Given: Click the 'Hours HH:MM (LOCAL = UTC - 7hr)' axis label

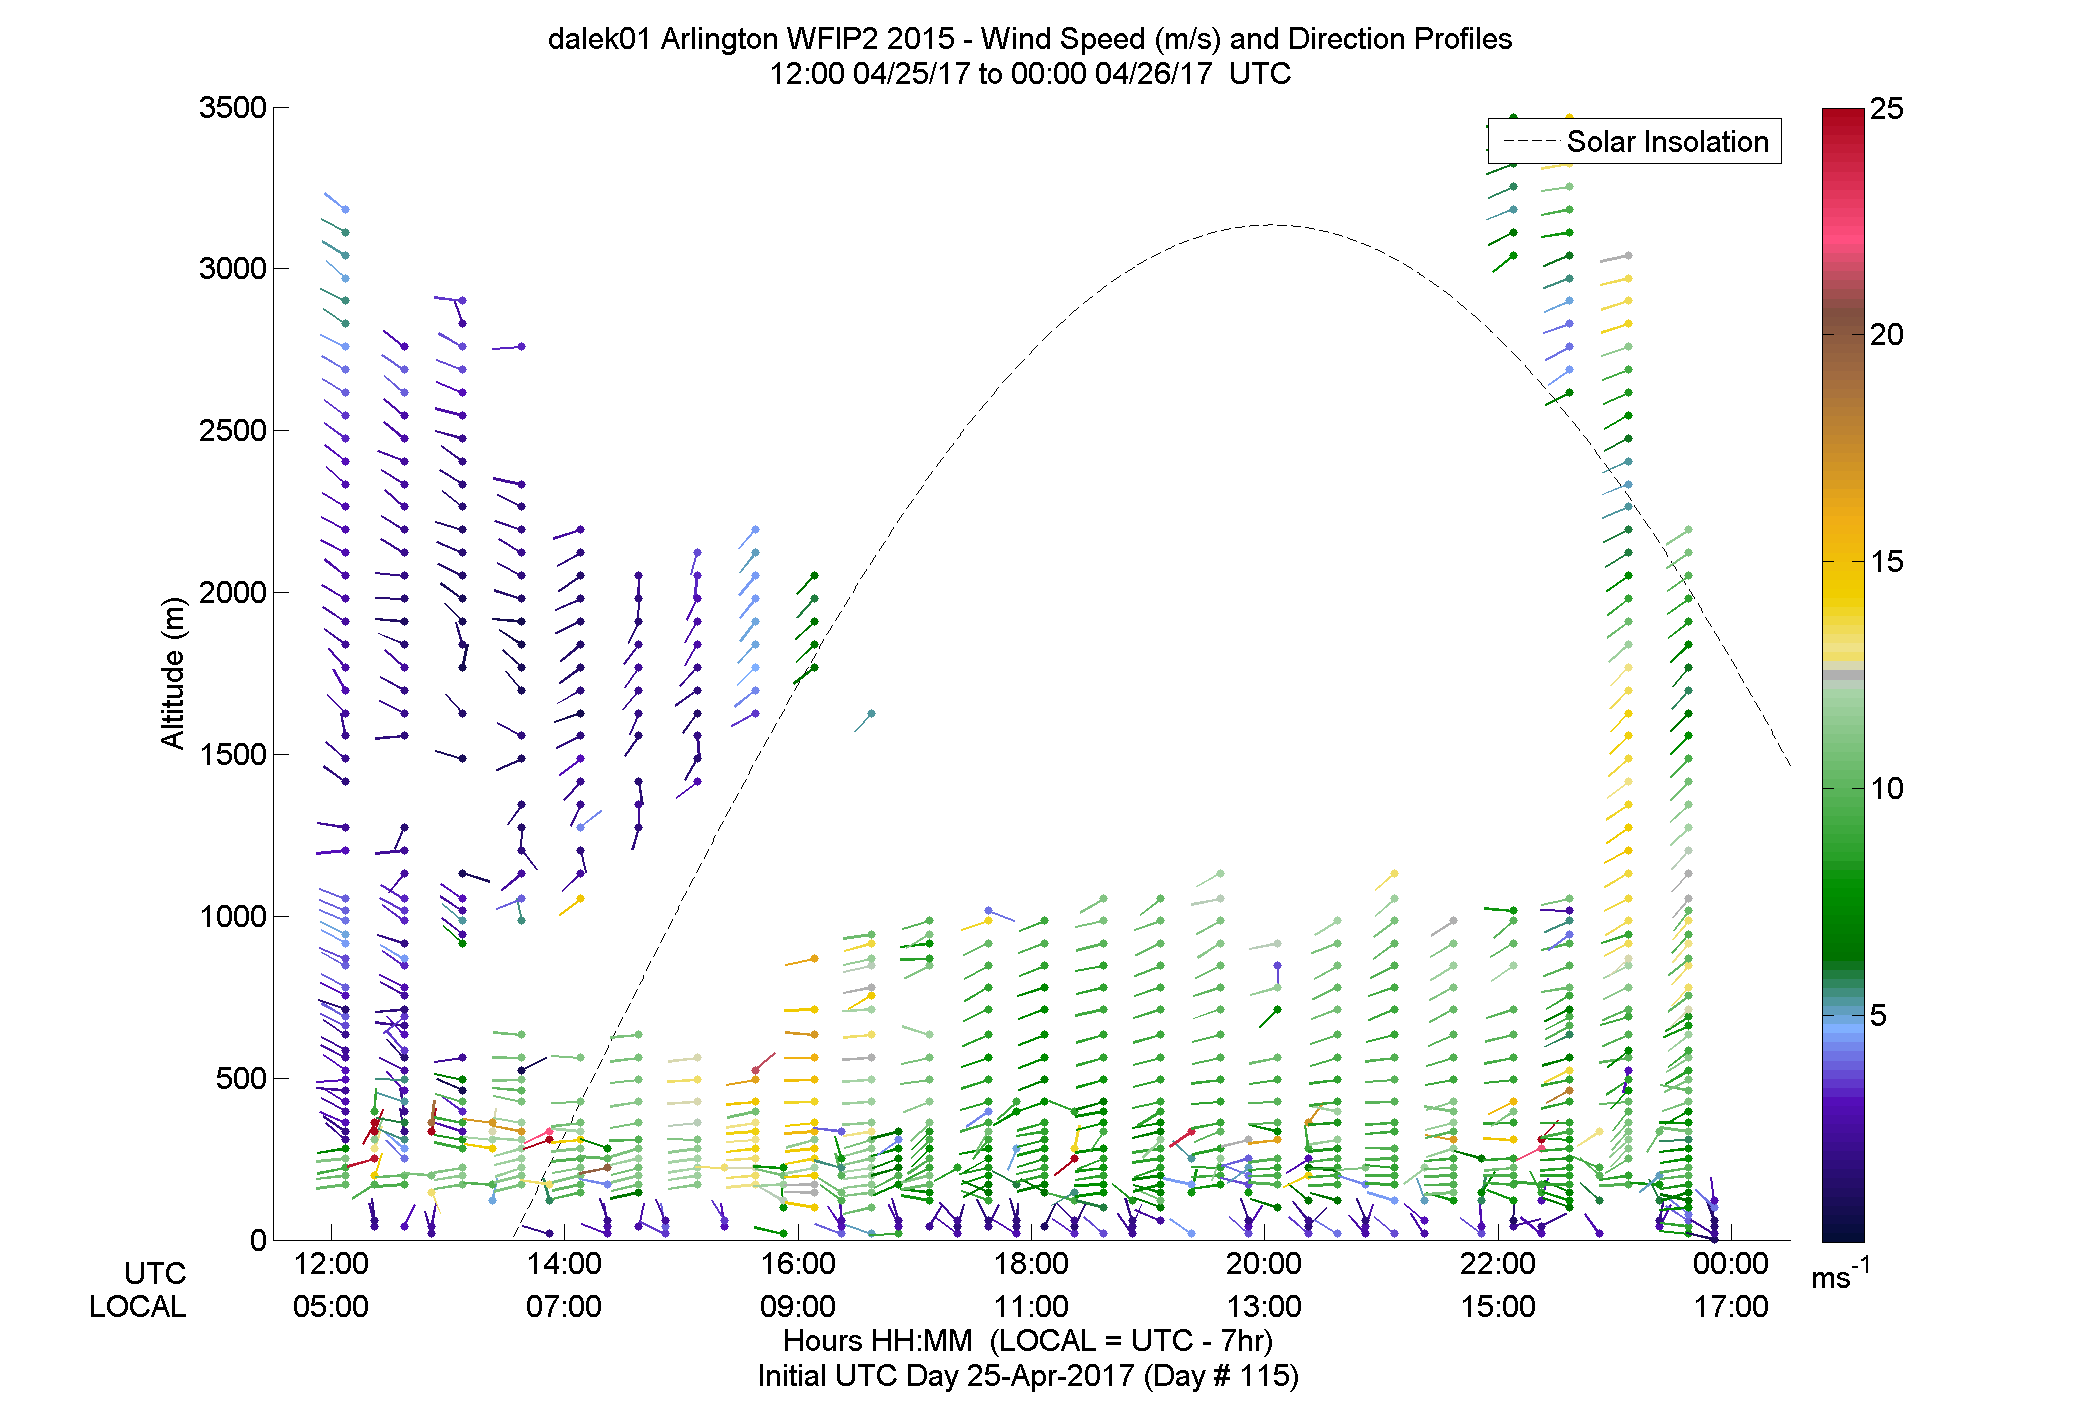Looking at the screenshot, I should coord(1028,1341).
